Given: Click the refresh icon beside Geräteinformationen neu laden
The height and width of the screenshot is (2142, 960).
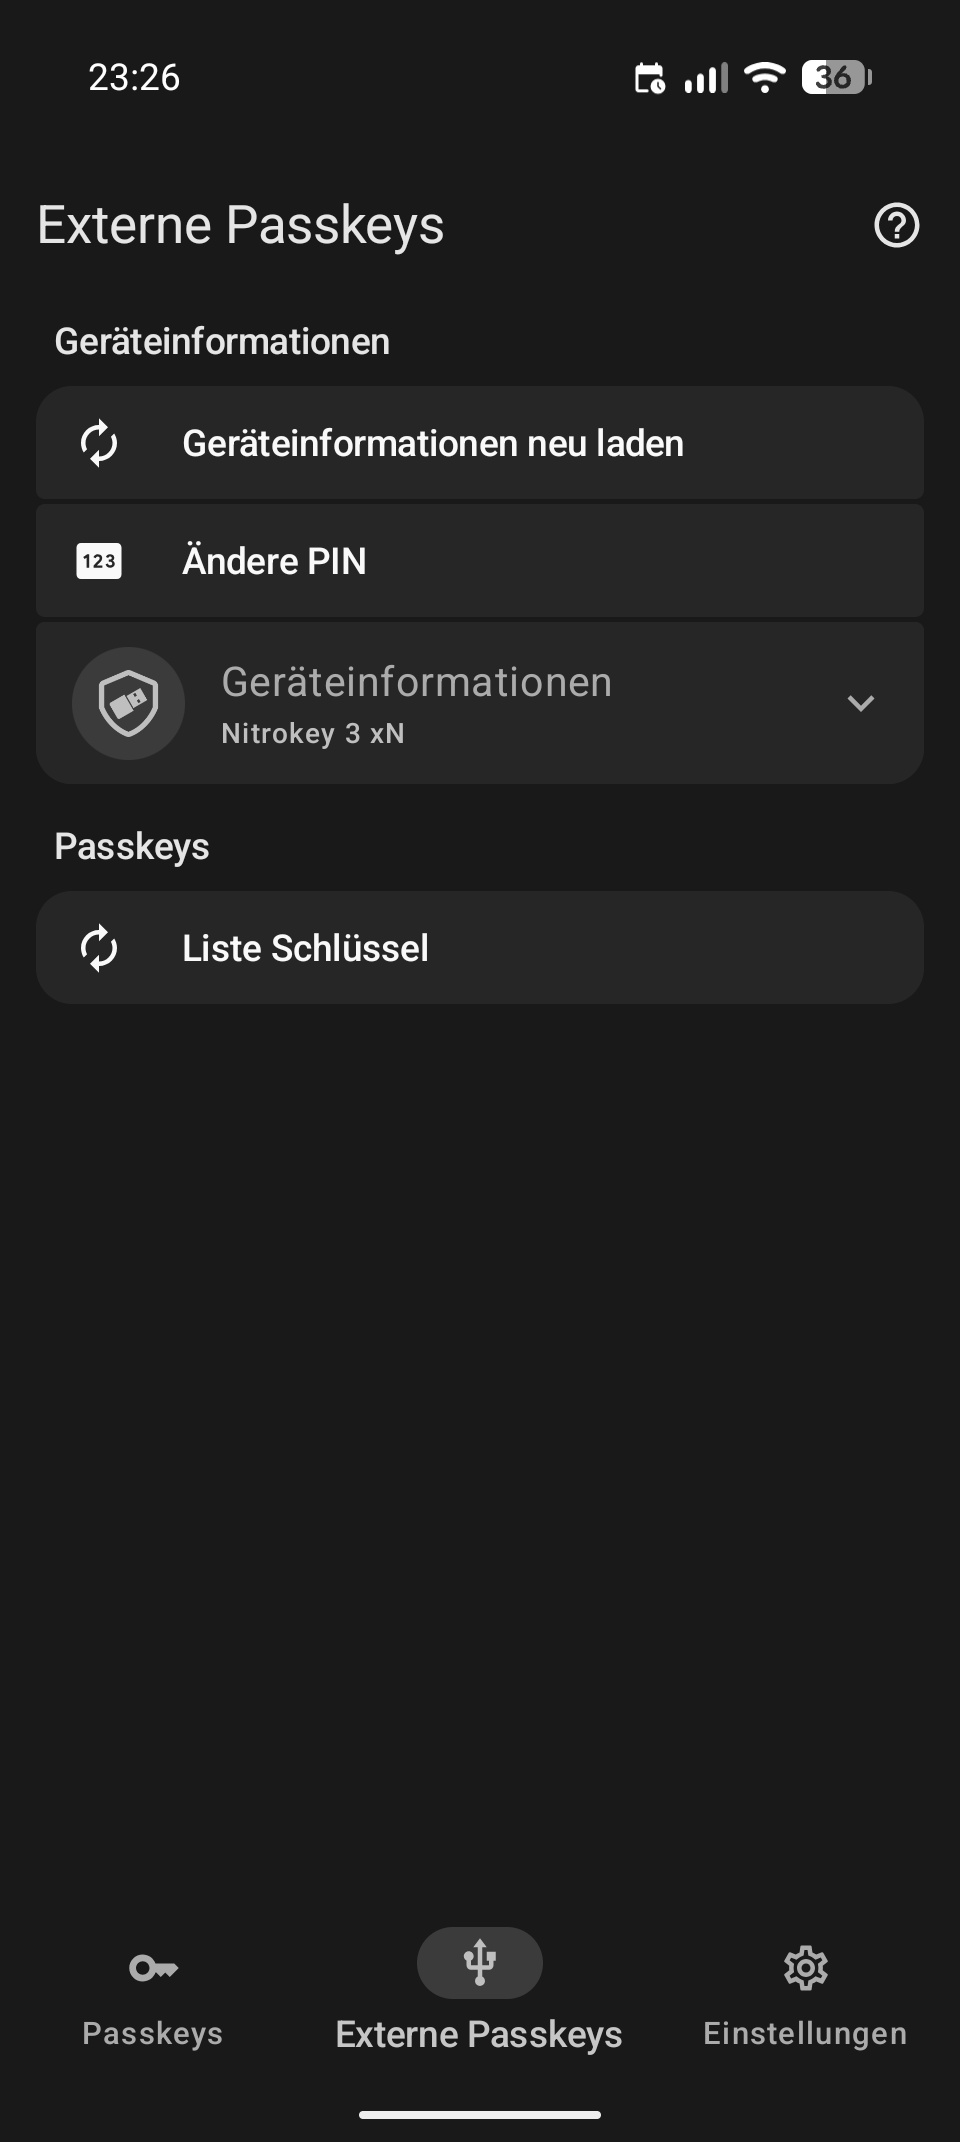Looking at the screenshot, I should tap(99, 443).
